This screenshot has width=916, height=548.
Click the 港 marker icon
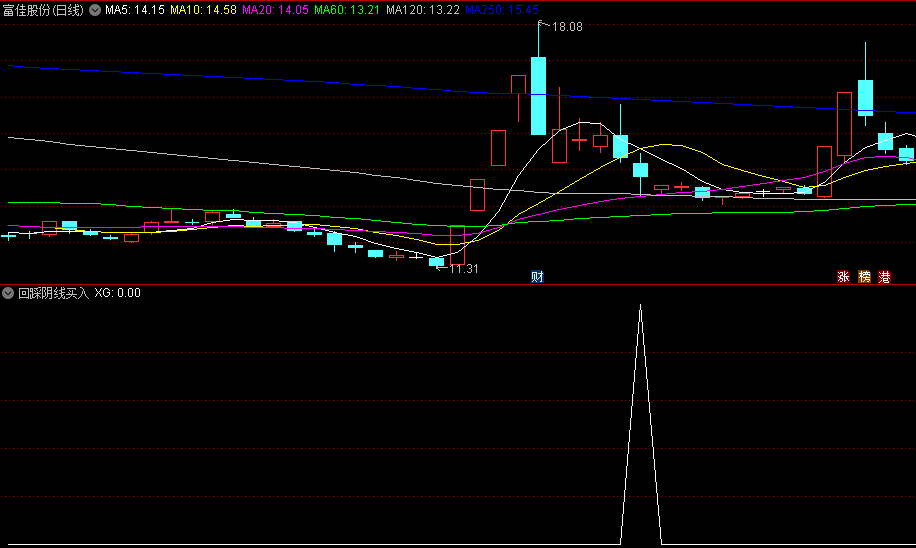pyautogui.click(x=884, y=276)
